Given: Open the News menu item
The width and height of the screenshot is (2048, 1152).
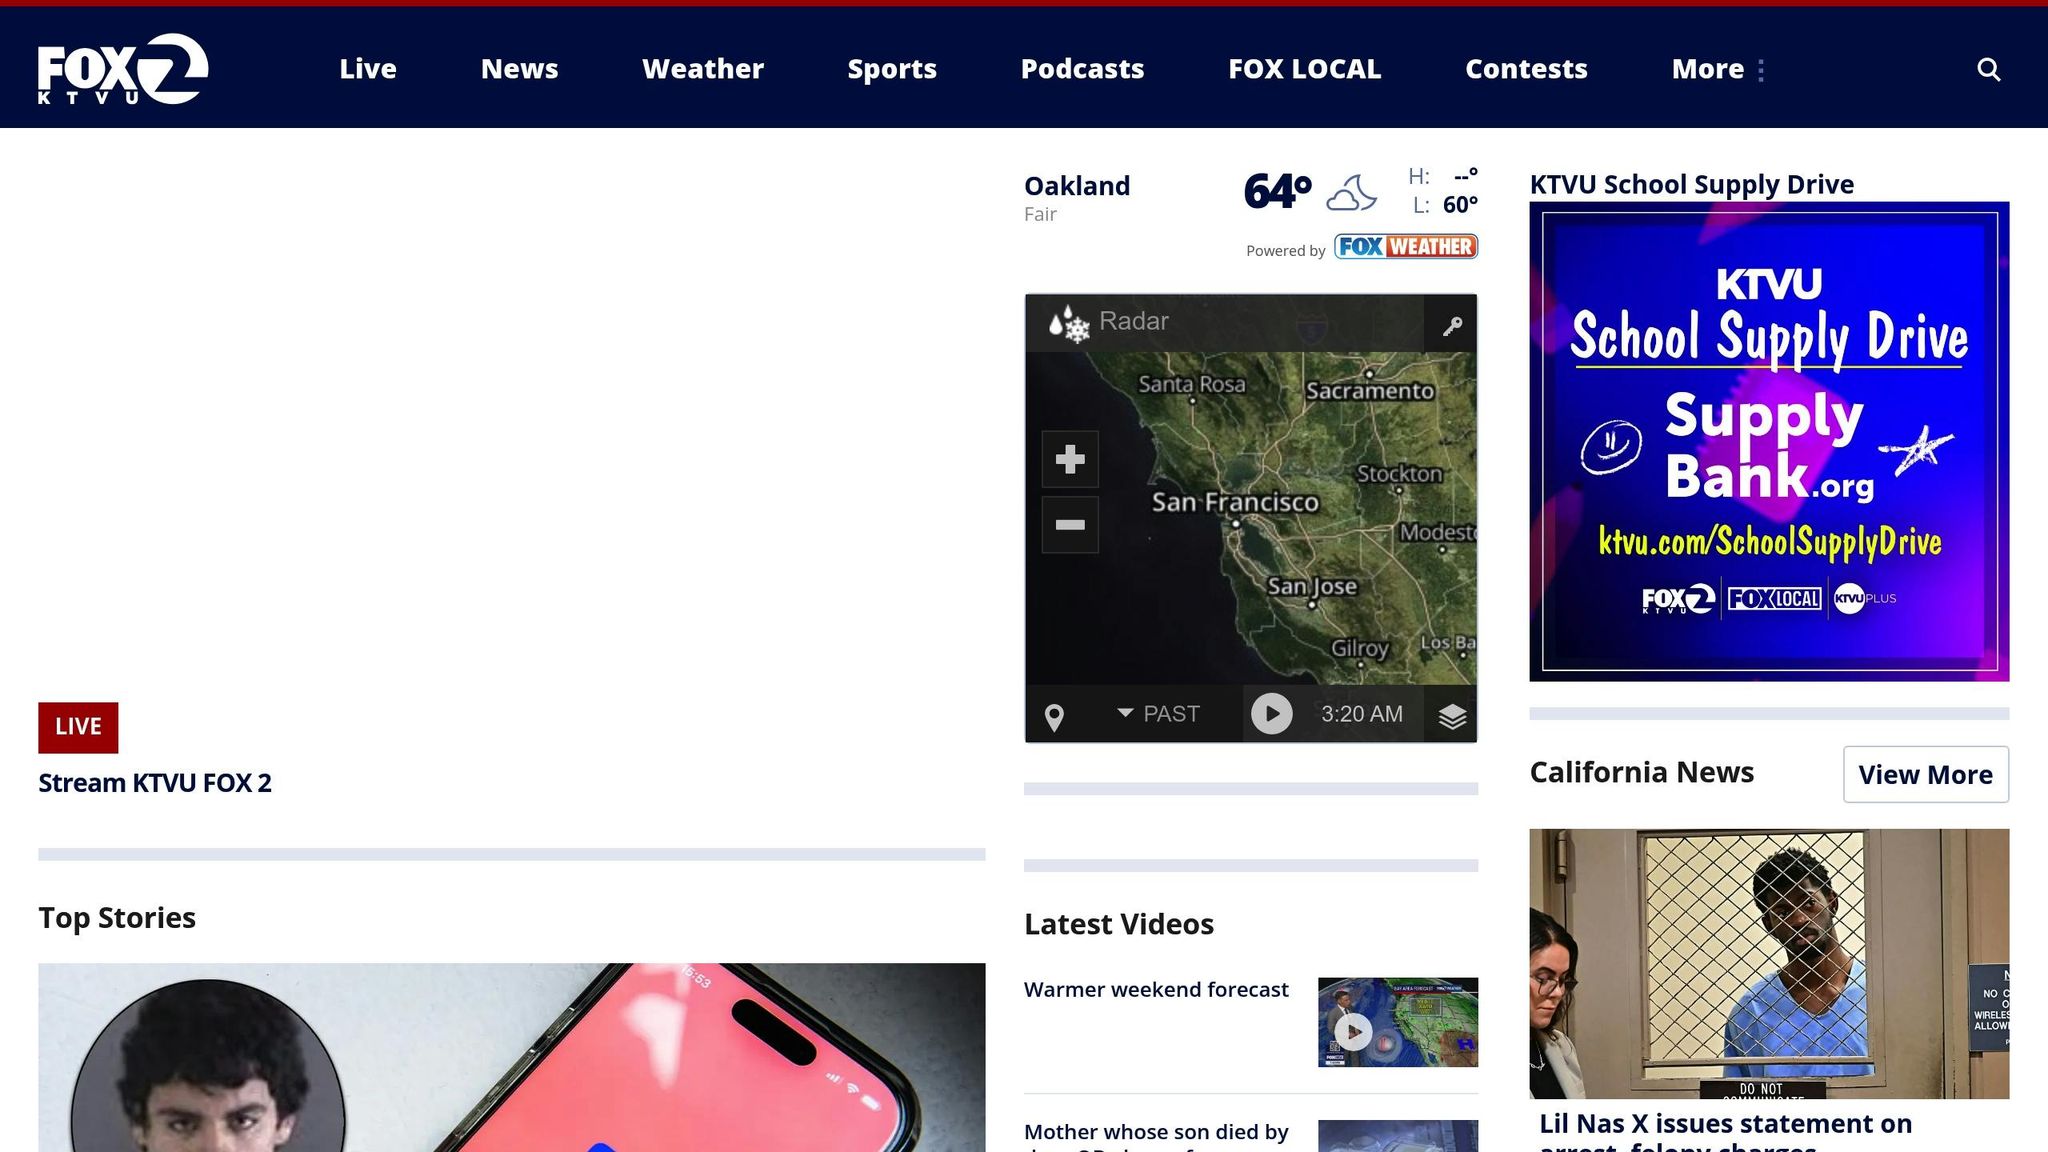Looking at the screenshot, I should [519, 69].
